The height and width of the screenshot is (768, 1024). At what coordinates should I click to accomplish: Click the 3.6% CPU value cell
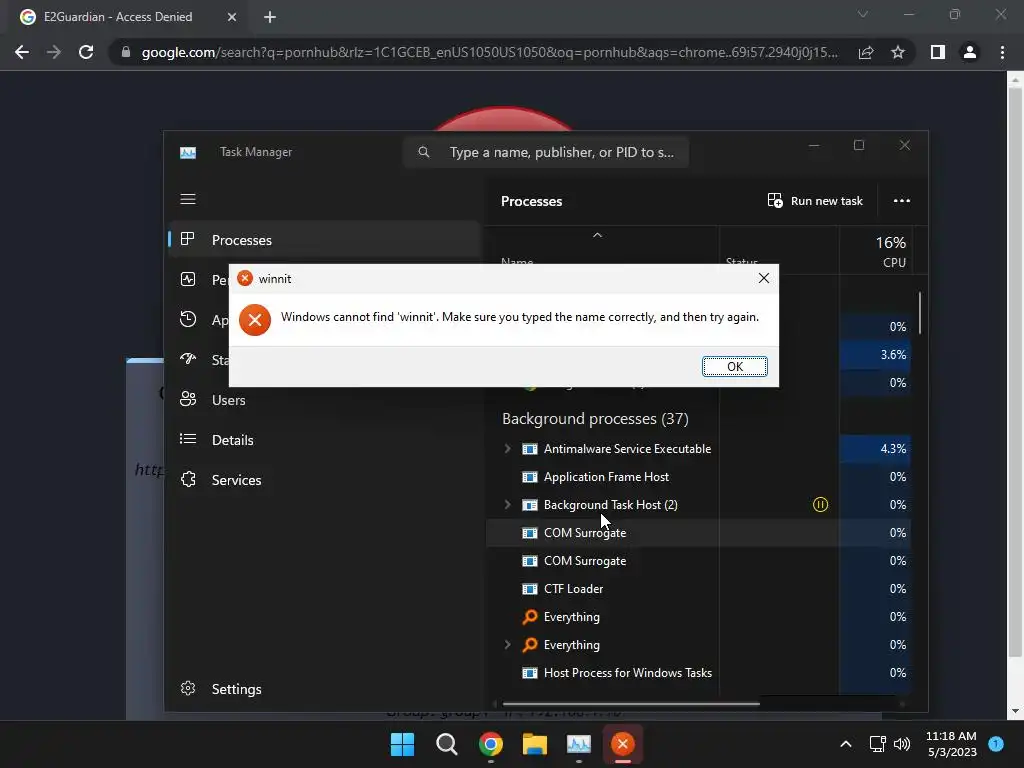(876, 355)
